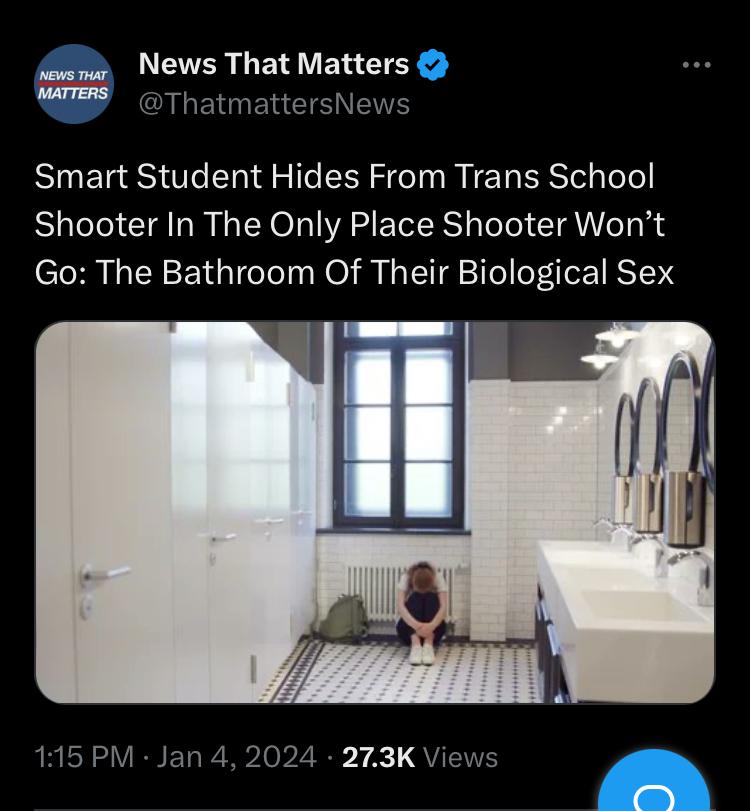Open the News That Matters display name

tap(274, 64)
